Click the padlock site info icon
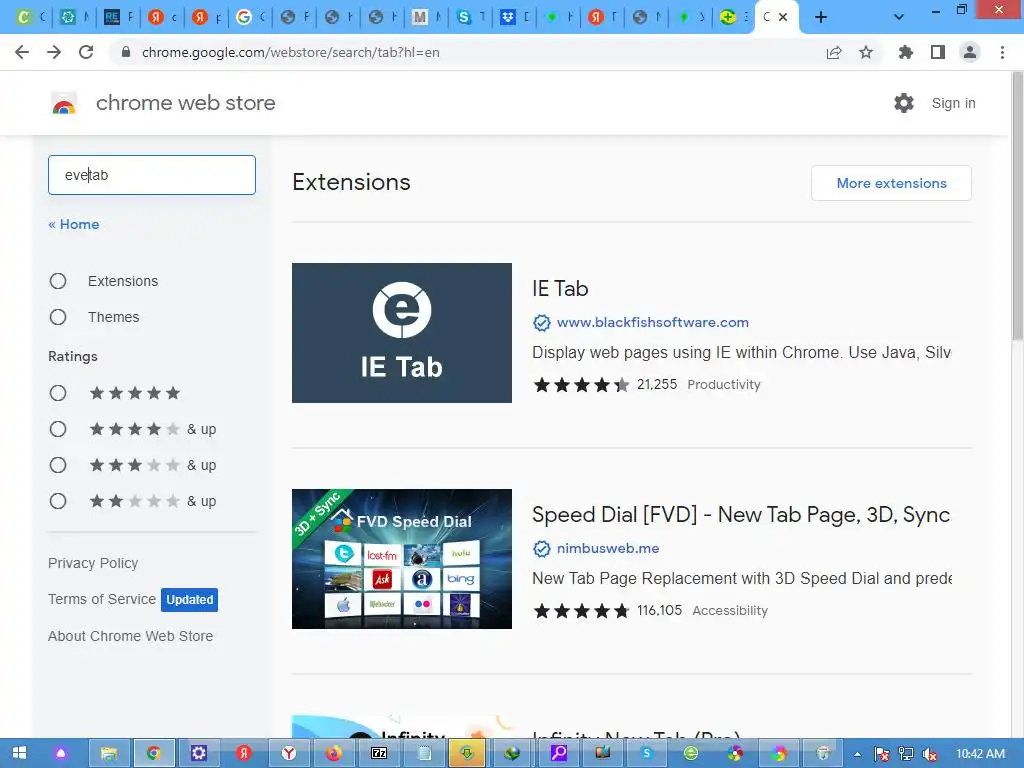This screenshot has width=1024, height=768. [126, 52]
